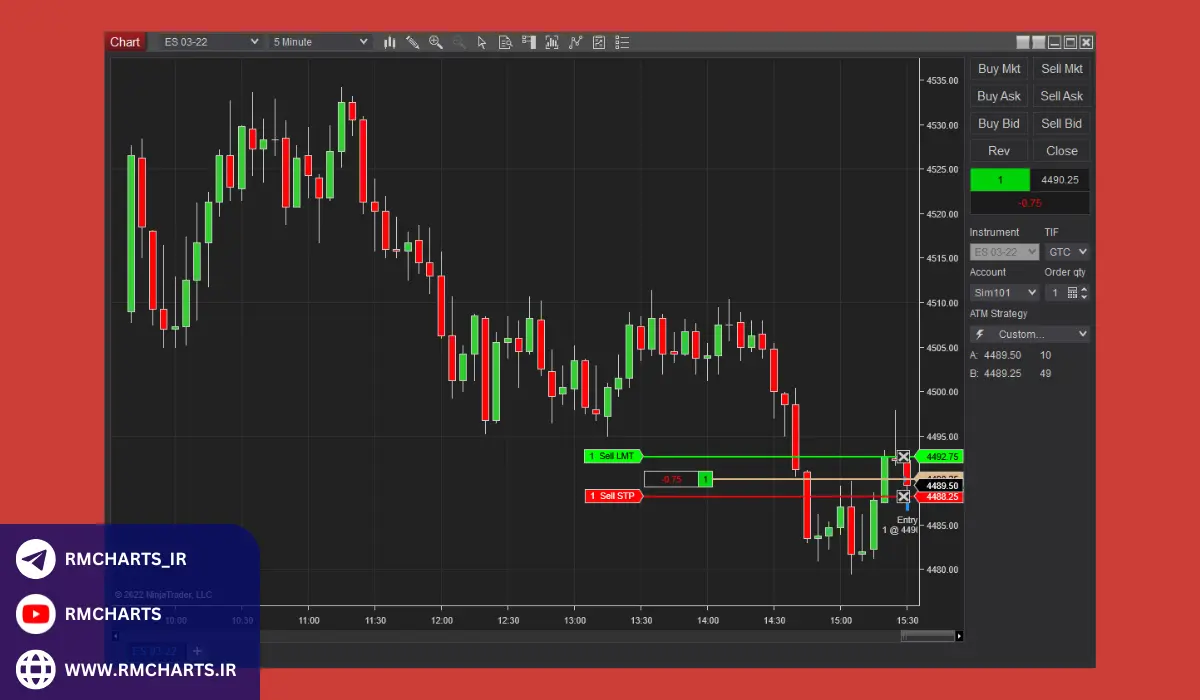Open the ES 03-22 instrument dropdown in the toolbar

[x=211, y=42]
